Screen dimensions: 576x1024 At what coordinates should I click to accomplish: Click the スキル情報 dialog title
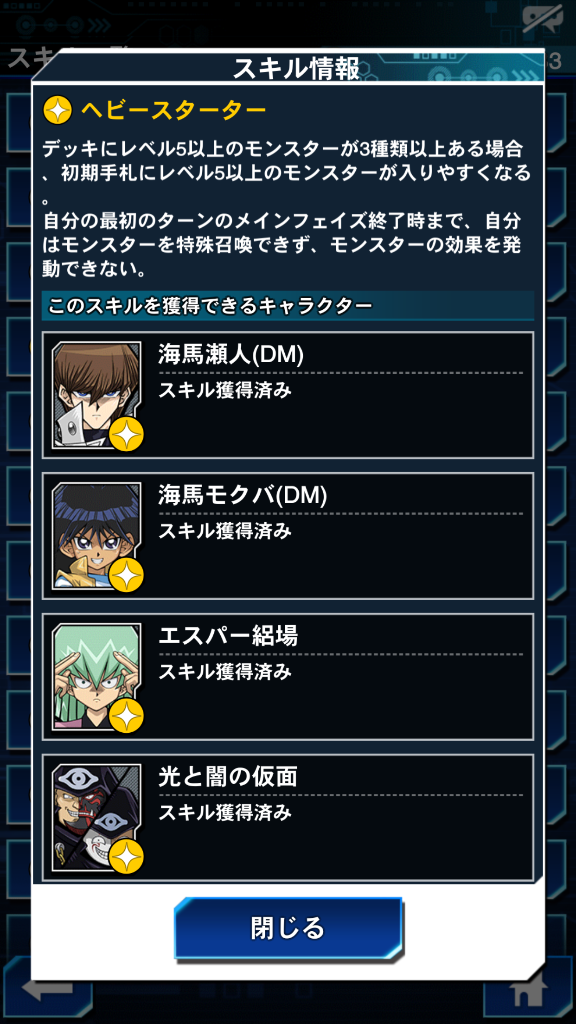(296, 69)
